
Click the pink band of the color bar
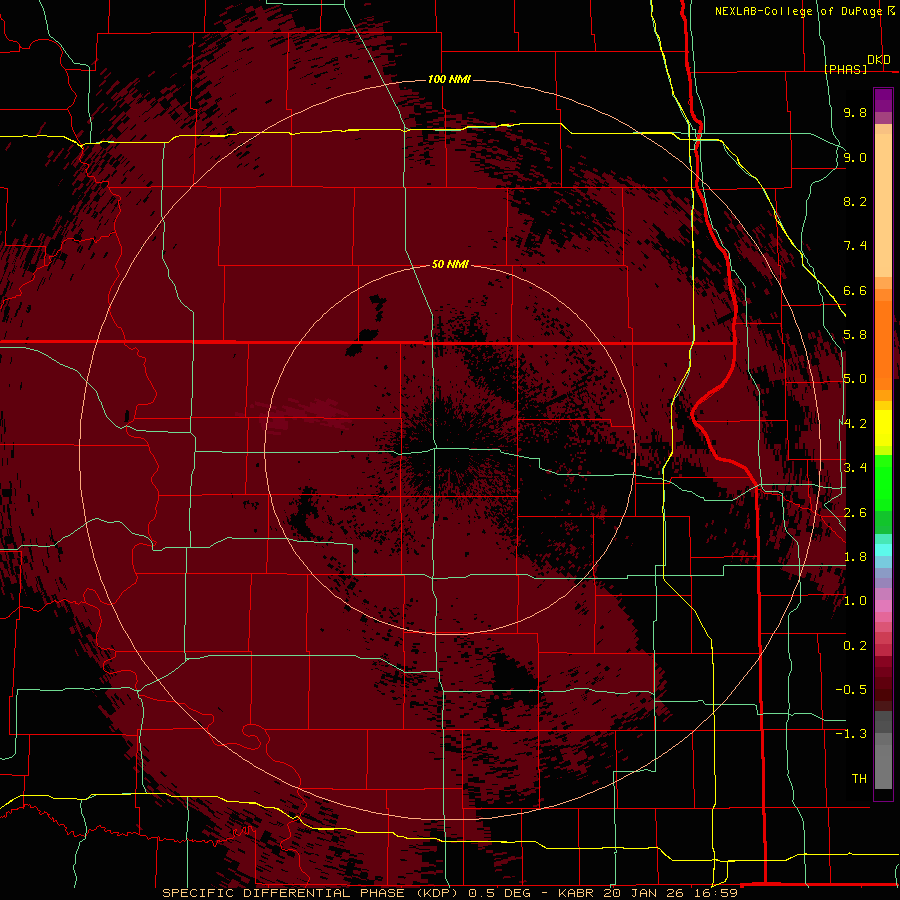pos(883,606)
